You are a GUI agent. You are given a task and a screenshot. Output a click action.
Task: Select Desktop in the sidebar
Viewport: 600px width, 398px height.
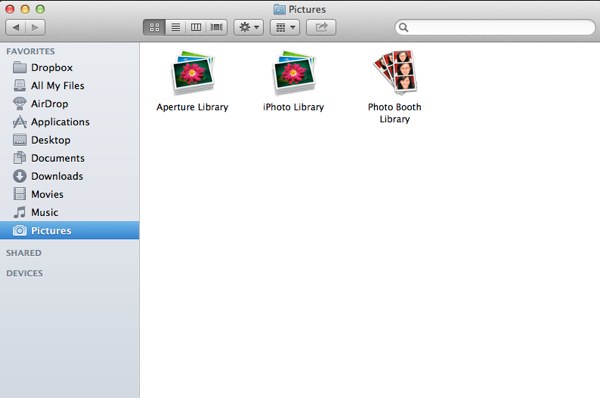pos(70,140)
